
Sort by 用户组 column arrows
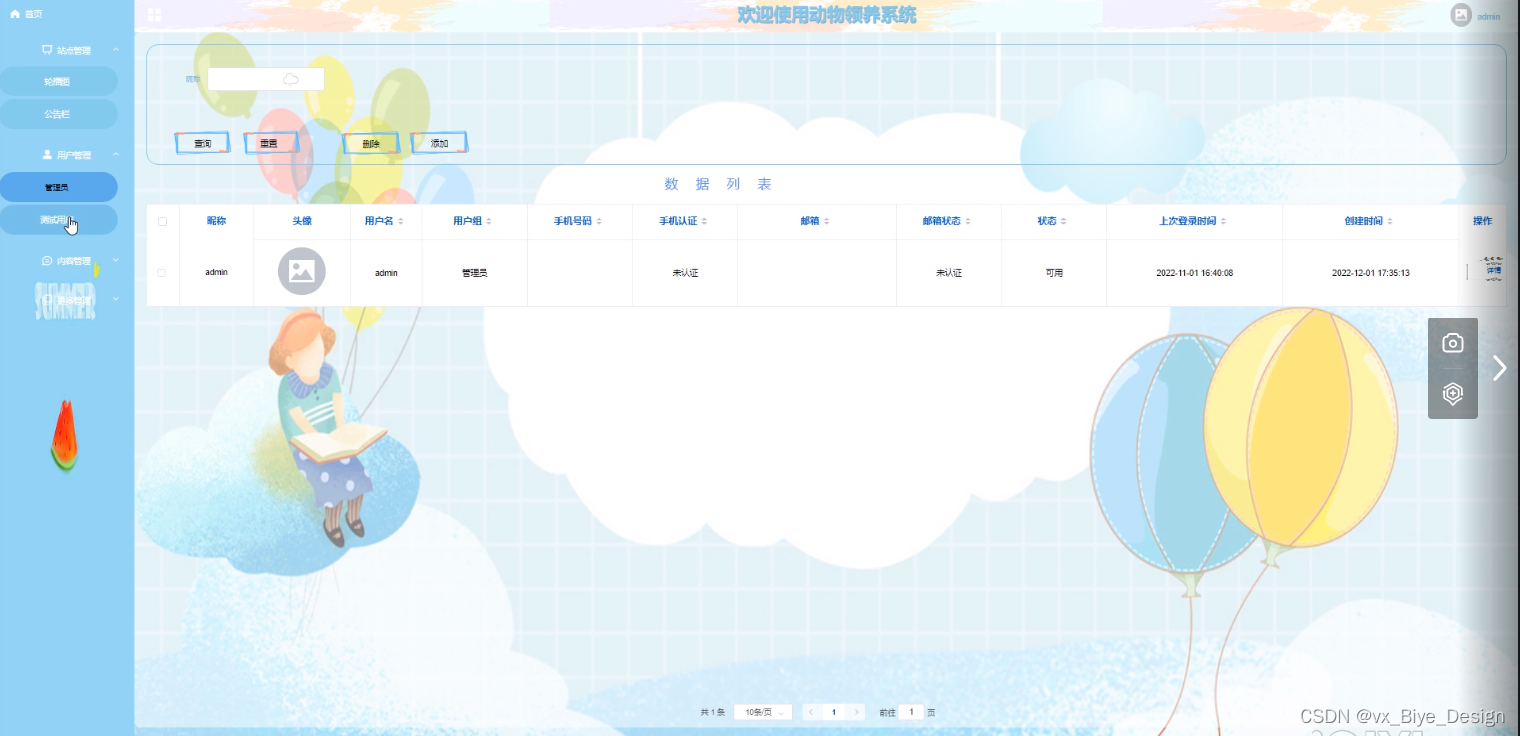tap(489, 221)
